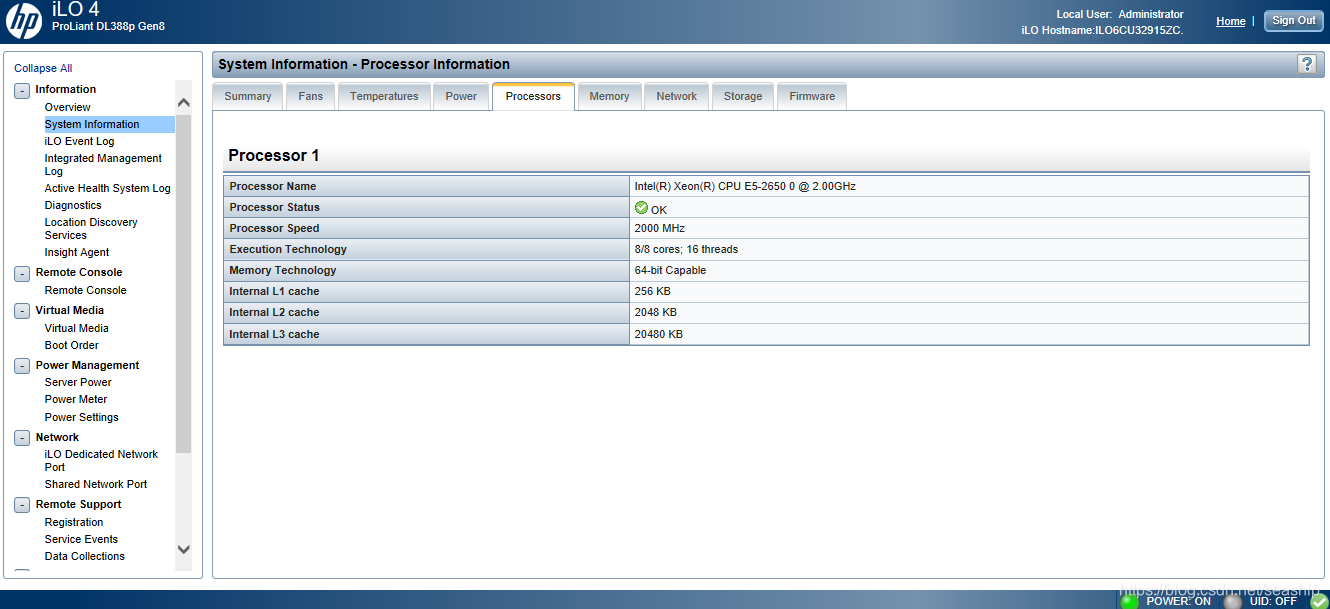Viewport: 1330px width, 609px height.
Task: Switch to the Power tab
Action: (x=461, y=97)
